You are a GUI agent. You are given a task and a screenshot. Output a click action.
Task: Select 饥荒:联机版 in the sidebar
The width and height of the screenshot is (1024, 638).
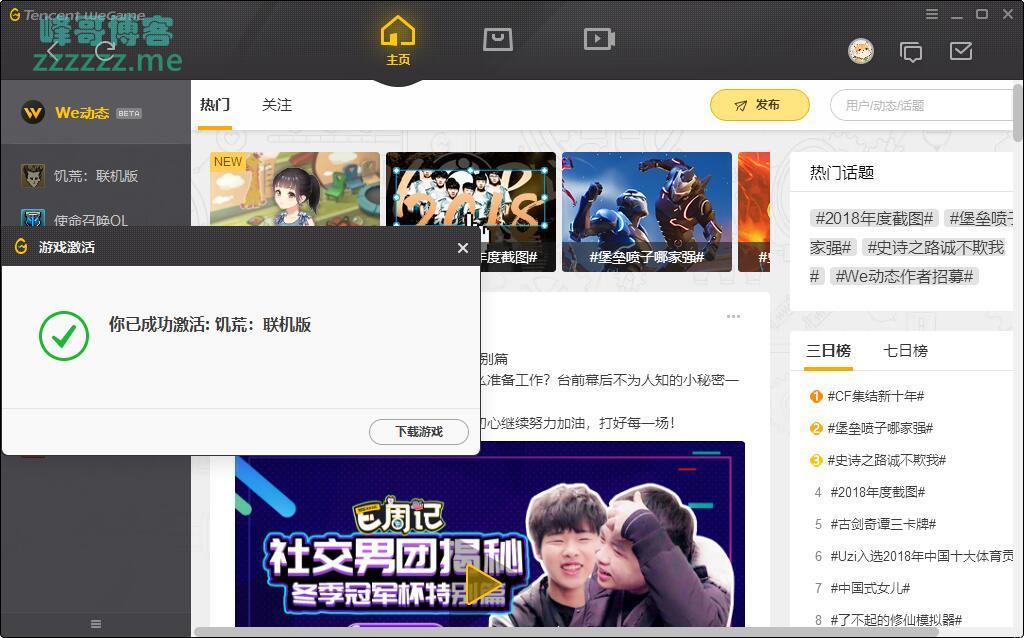pos(95,176)
